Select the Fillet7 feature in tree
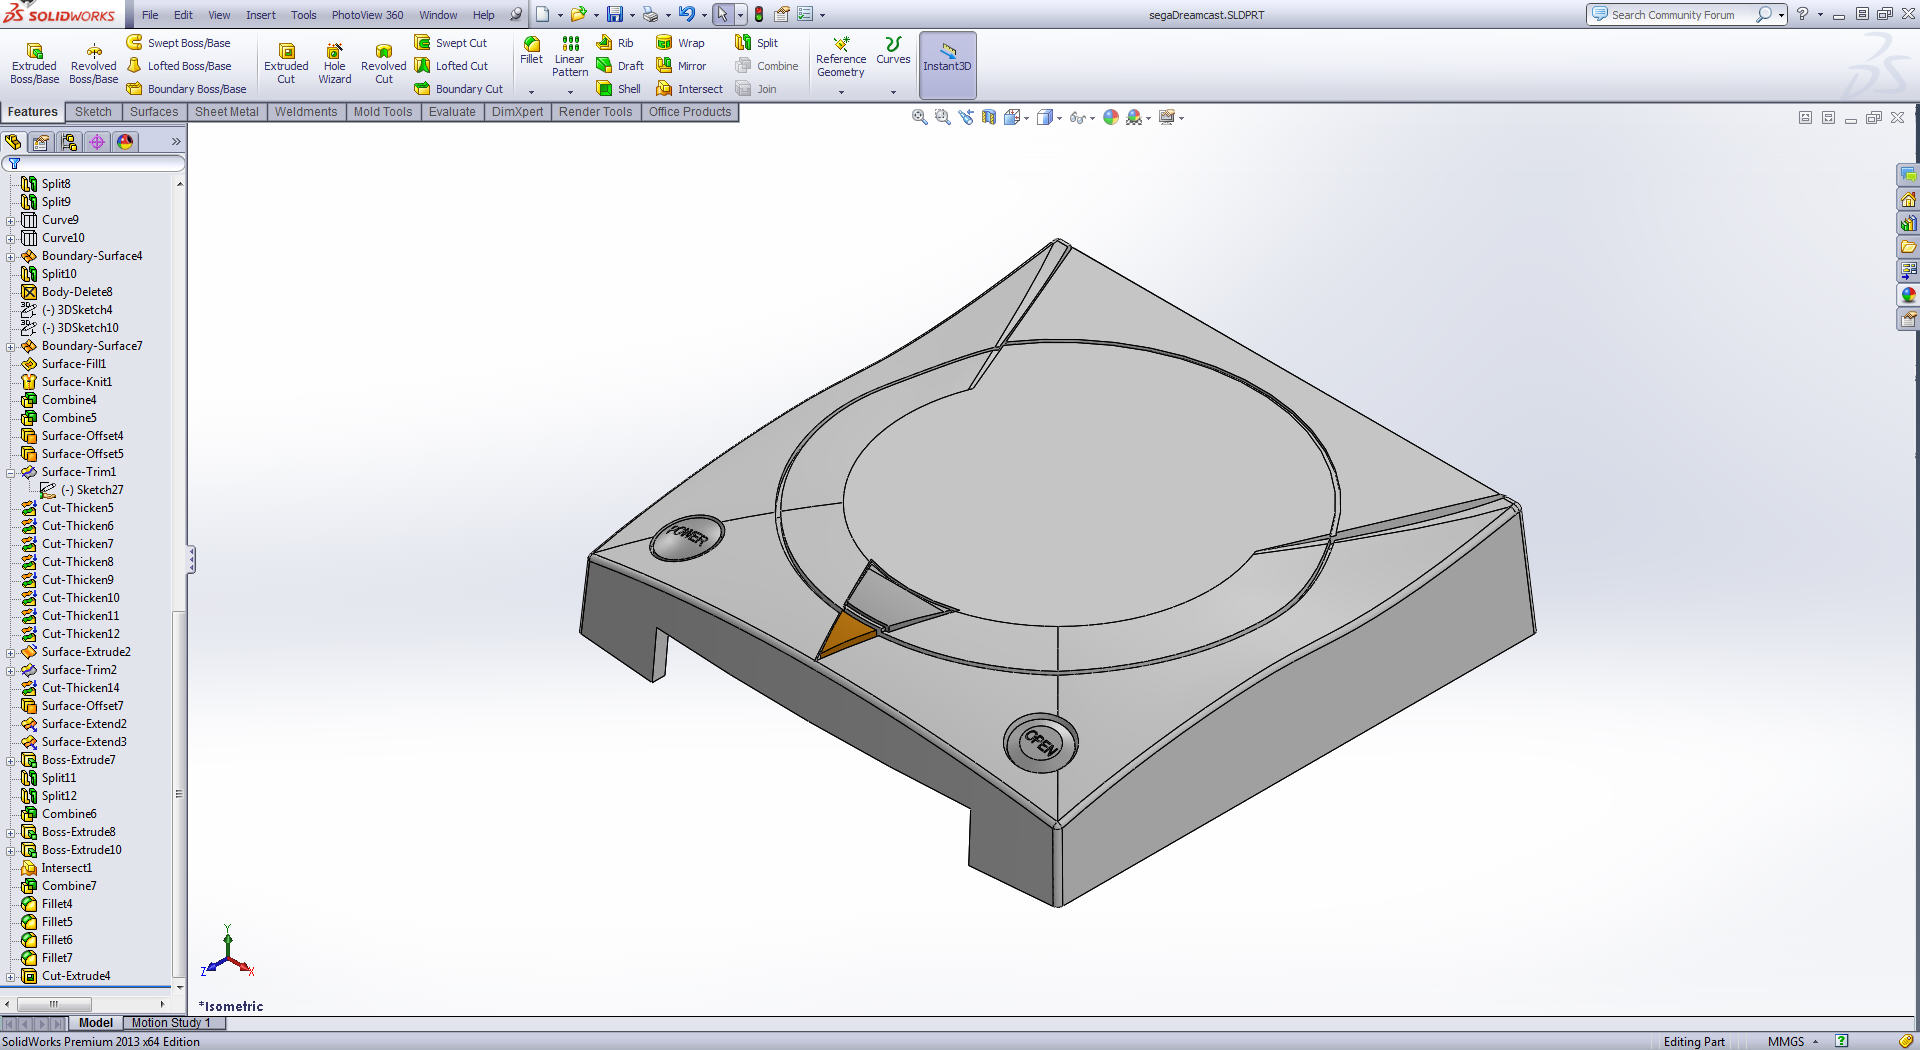The height and width of the screenshot is (1050, 1920). [47, 958]
